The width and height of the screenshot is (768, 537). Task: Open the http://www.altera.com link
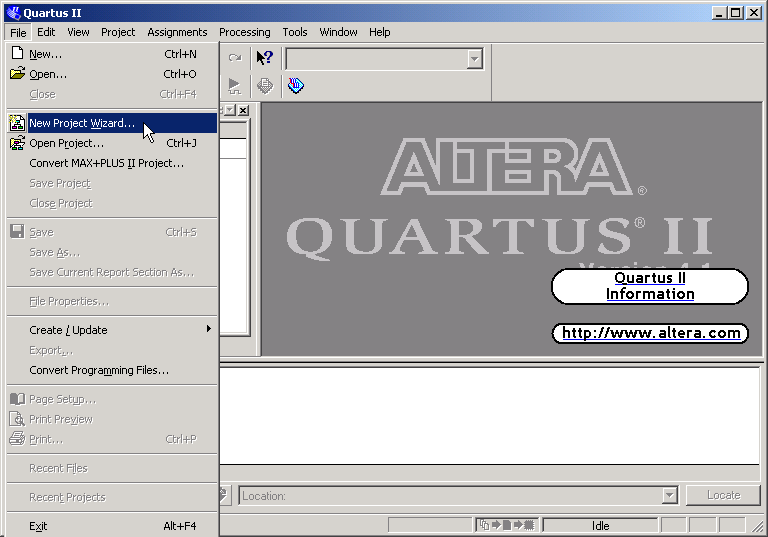(x=650, y=333)
